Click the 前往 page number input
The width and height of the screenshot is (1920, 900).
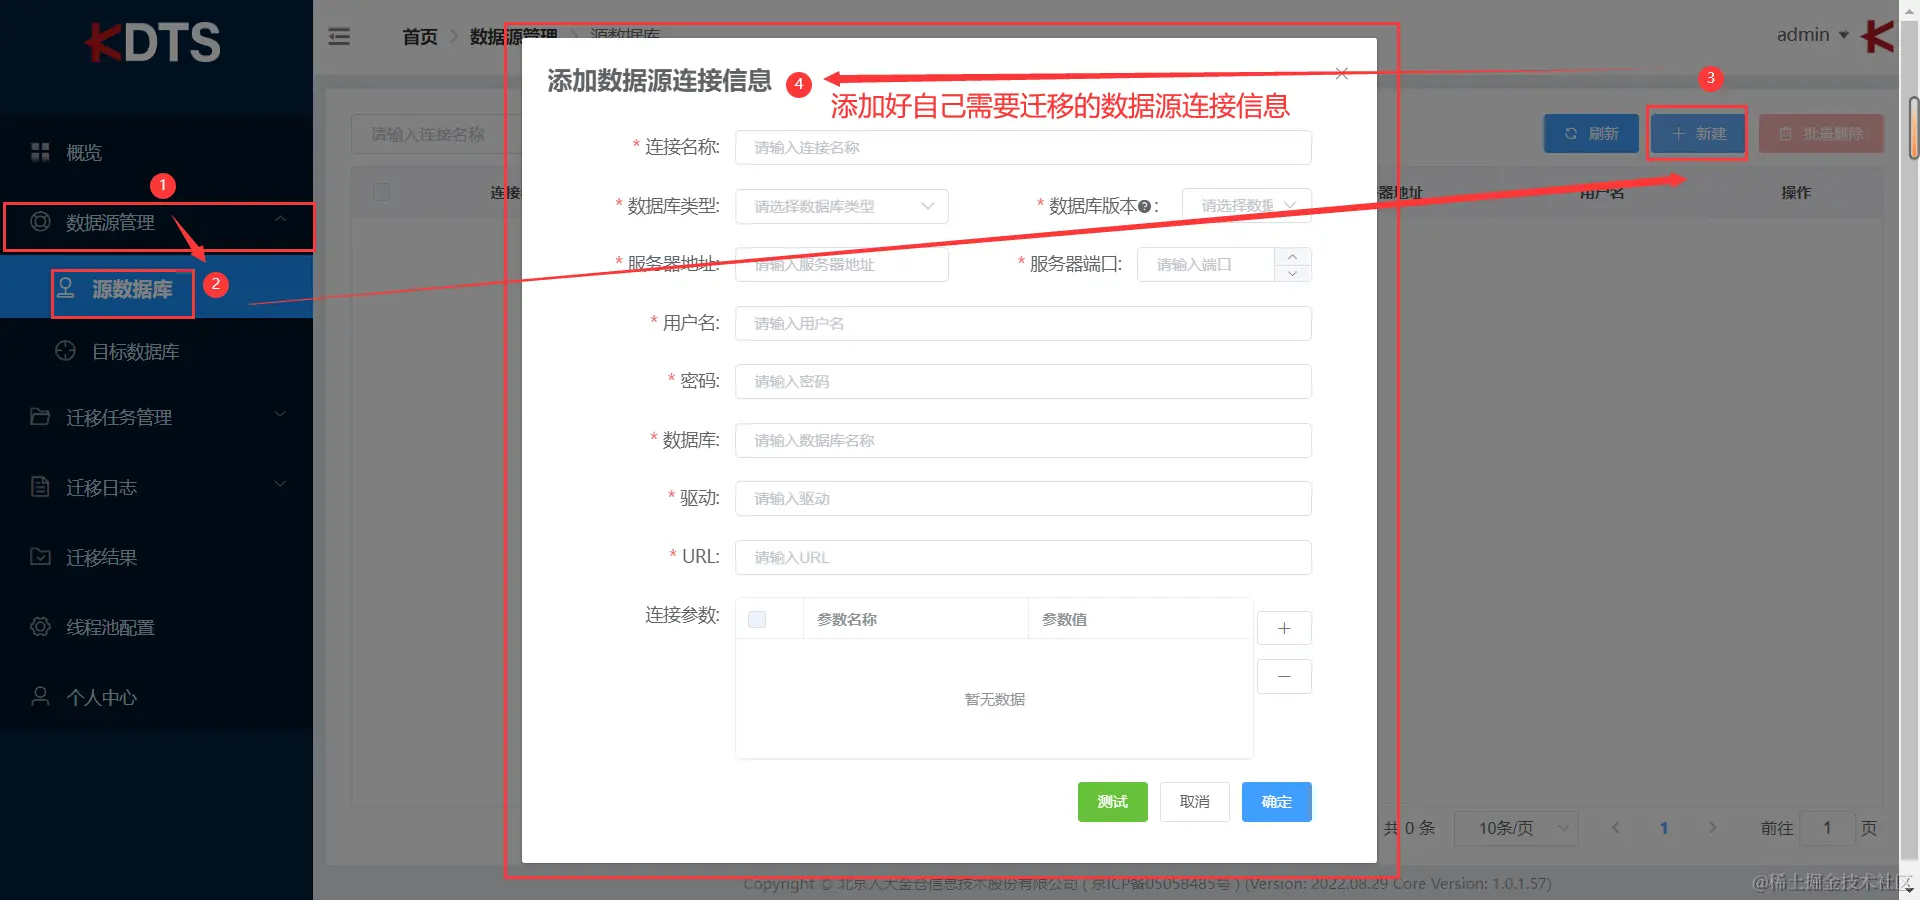(1827, 828)
